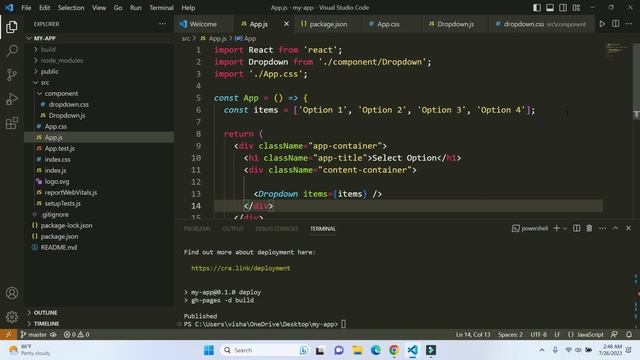Open the Run and Debug view
This screenshot has height=360, width=640.
[x=12, y=99]
